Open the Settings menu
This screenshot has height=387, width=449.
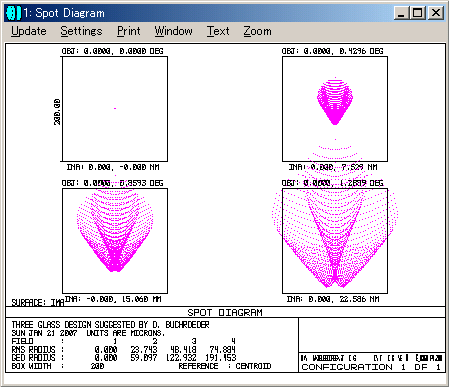(81, 31)
